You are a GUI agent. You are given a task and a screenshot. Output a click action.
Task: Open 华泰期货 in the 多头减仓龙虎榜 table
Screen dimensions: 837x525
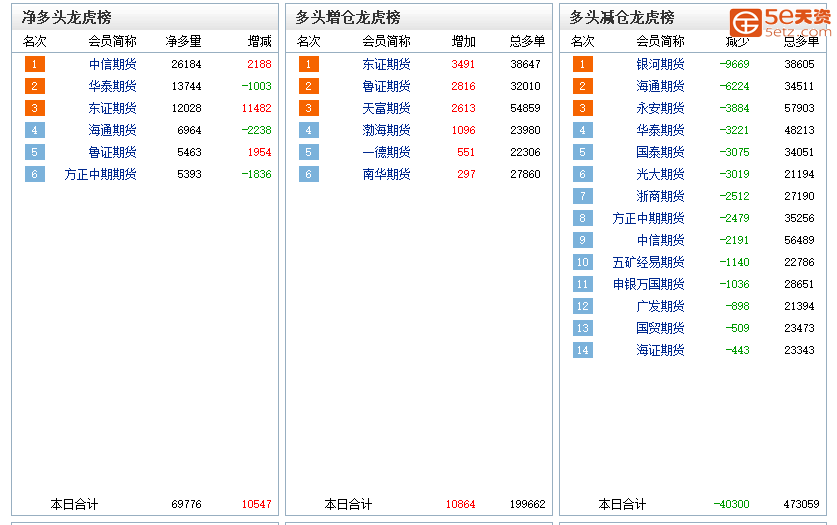tap(660, 130)
